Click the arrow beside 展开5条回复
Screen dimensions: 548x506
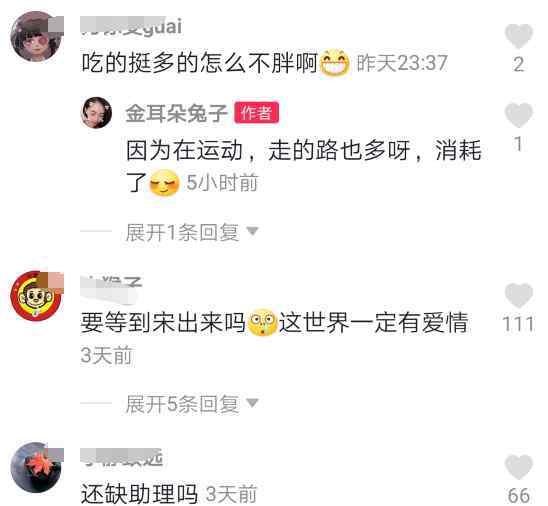tap(252, 403)
